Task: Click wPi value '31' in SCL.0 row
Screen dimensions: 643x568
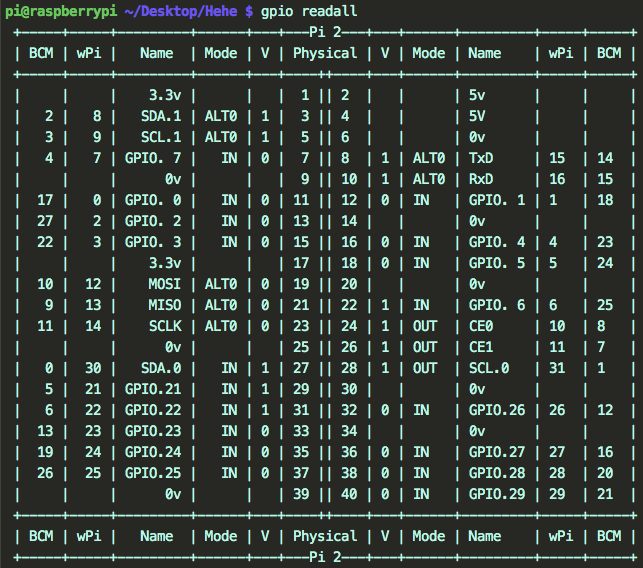Action: (x=557, y=368)
